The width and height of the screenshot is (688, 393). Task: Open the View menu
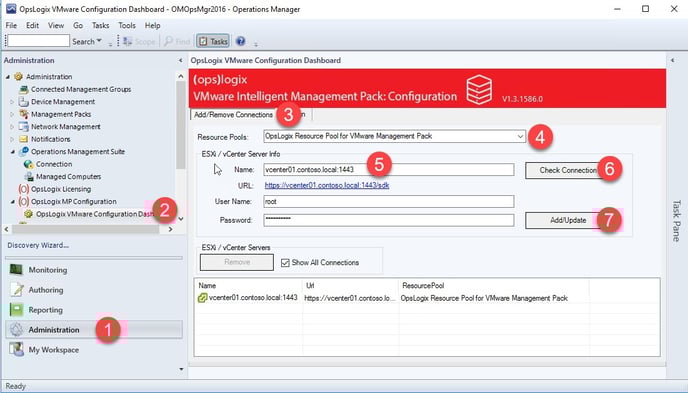(56, 25)
